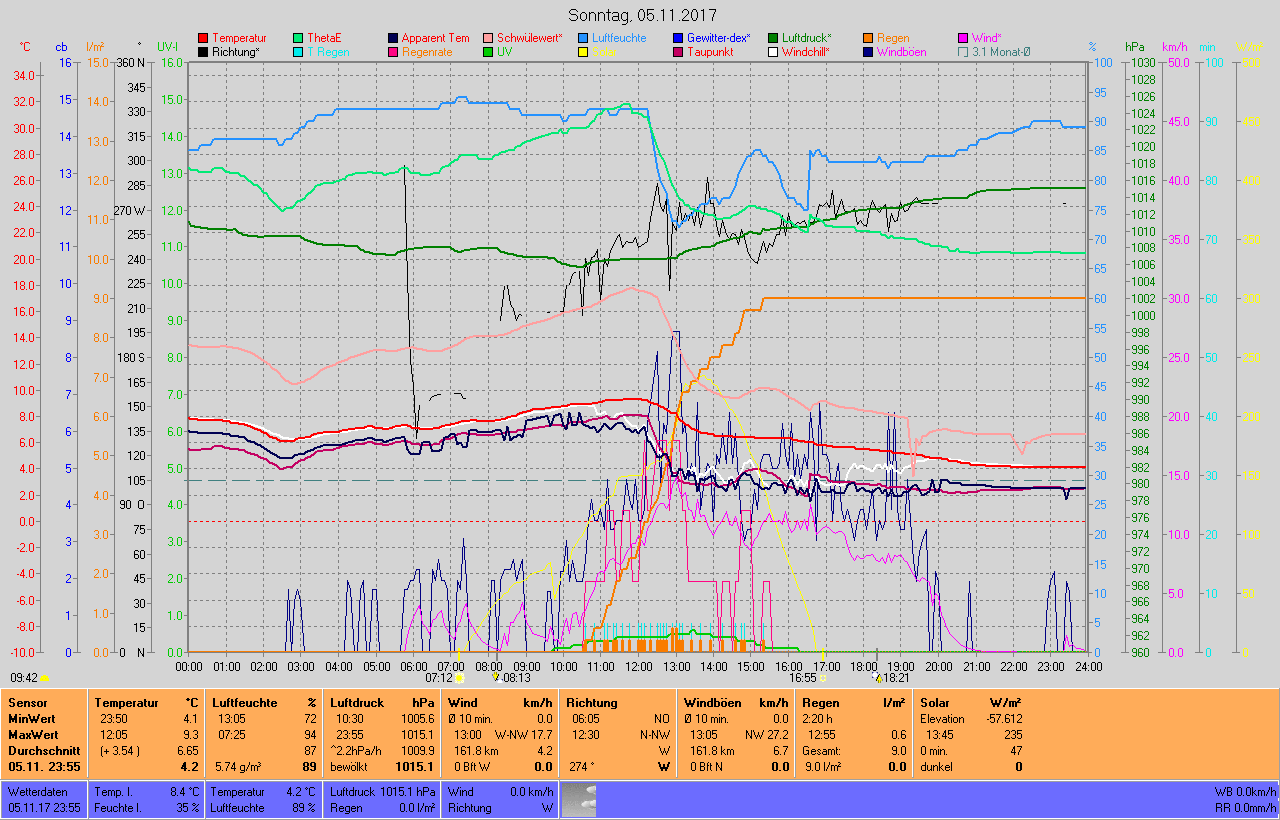Click the sunrise marker at 07:12
Screen dimensions: 1280x820
459,678
